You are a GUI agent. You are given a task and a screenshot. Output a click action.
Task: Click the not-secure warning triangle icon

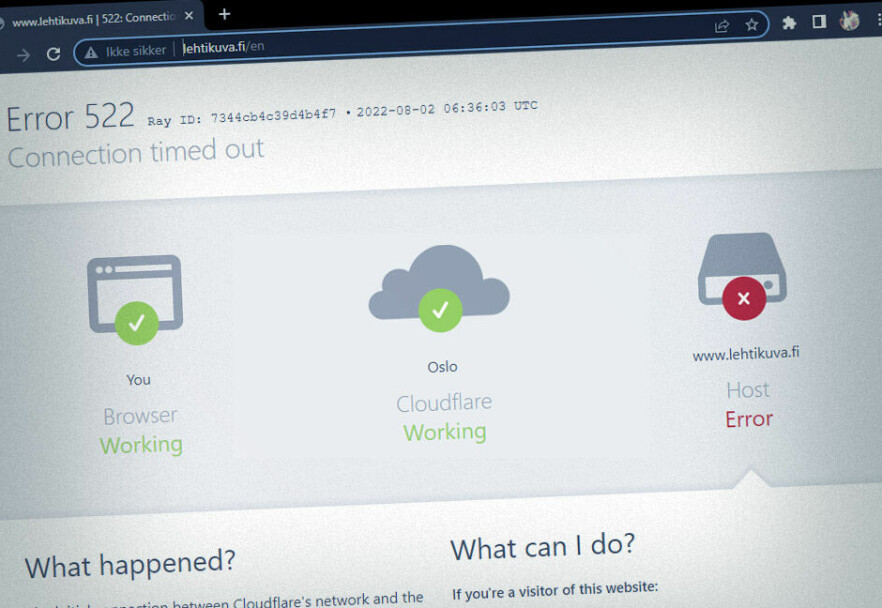tap(91, 53)
